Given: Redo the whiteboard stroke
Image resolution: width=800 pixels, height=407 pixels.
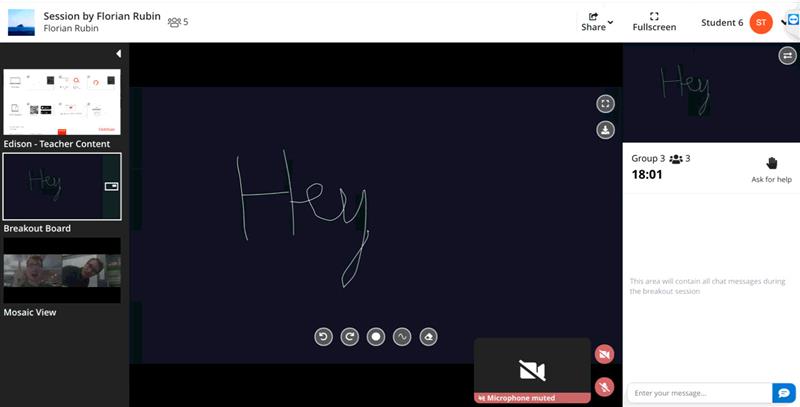Looking at the screenshot, I should (350, 337).
